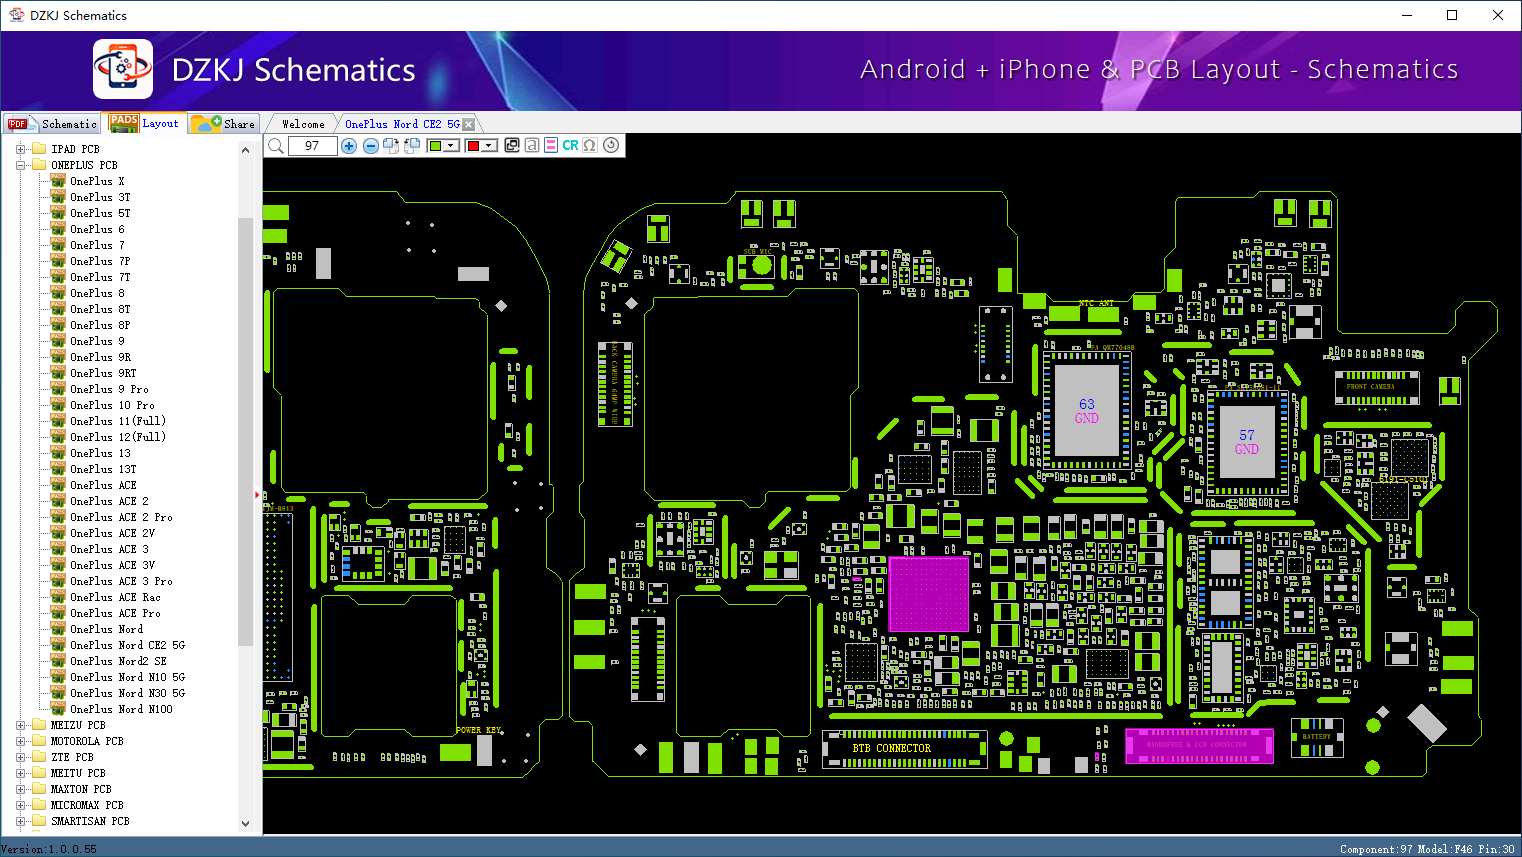This screenshot has height=857, width=1522.
Task: Open the OnePlus 3T layout
Action: (x=100, y=197)
